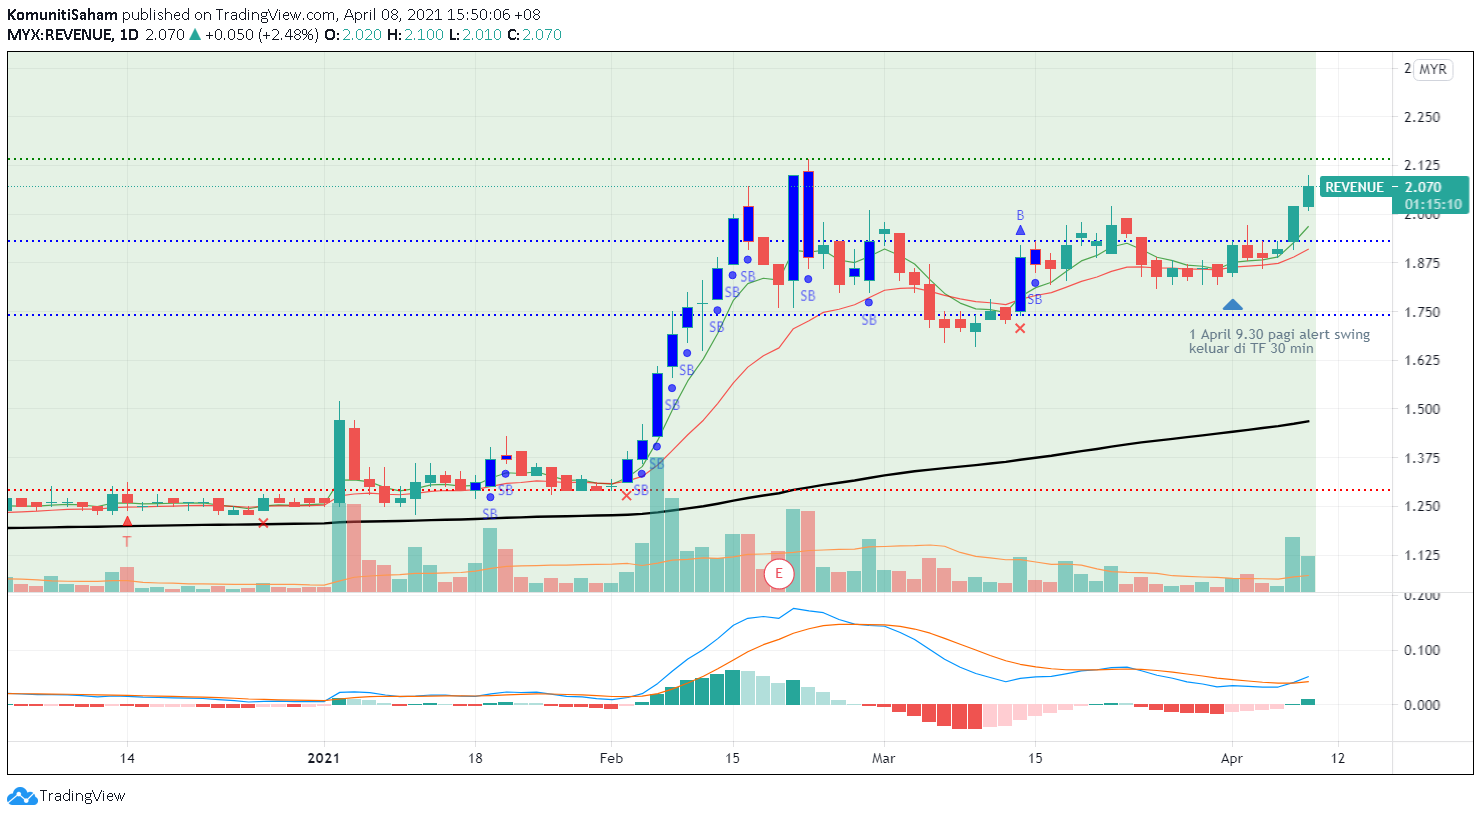Click the 1.500 price axis label

pyautogui.click(x=1422, y=409)
